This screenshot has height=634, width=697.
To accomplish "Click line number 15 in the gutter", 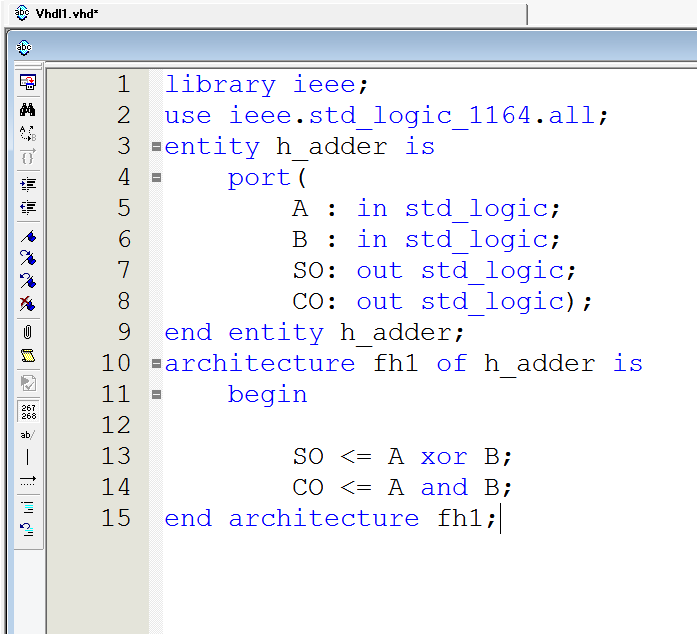I will (x=116, y=518).
